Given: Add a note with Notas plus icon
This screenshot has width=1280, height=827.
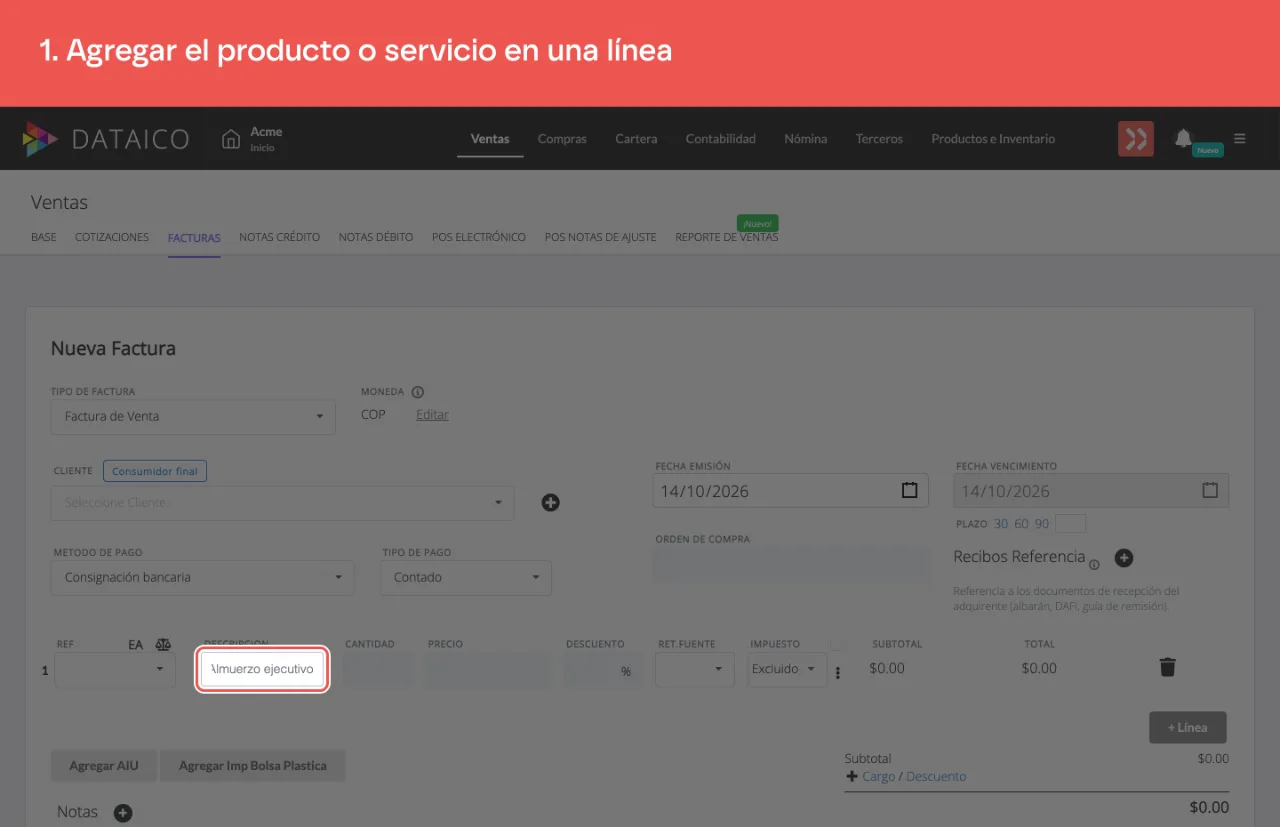Looking at the screenshot, I should tap(123, 813).
